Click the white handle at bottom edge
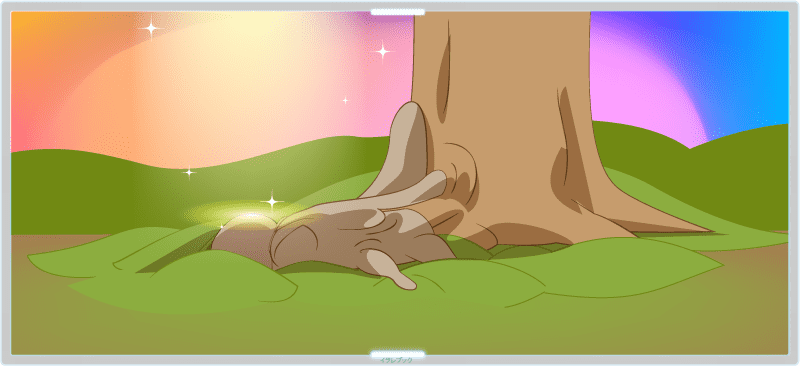Viewport: 800px width, 366px height. point(397,354)
